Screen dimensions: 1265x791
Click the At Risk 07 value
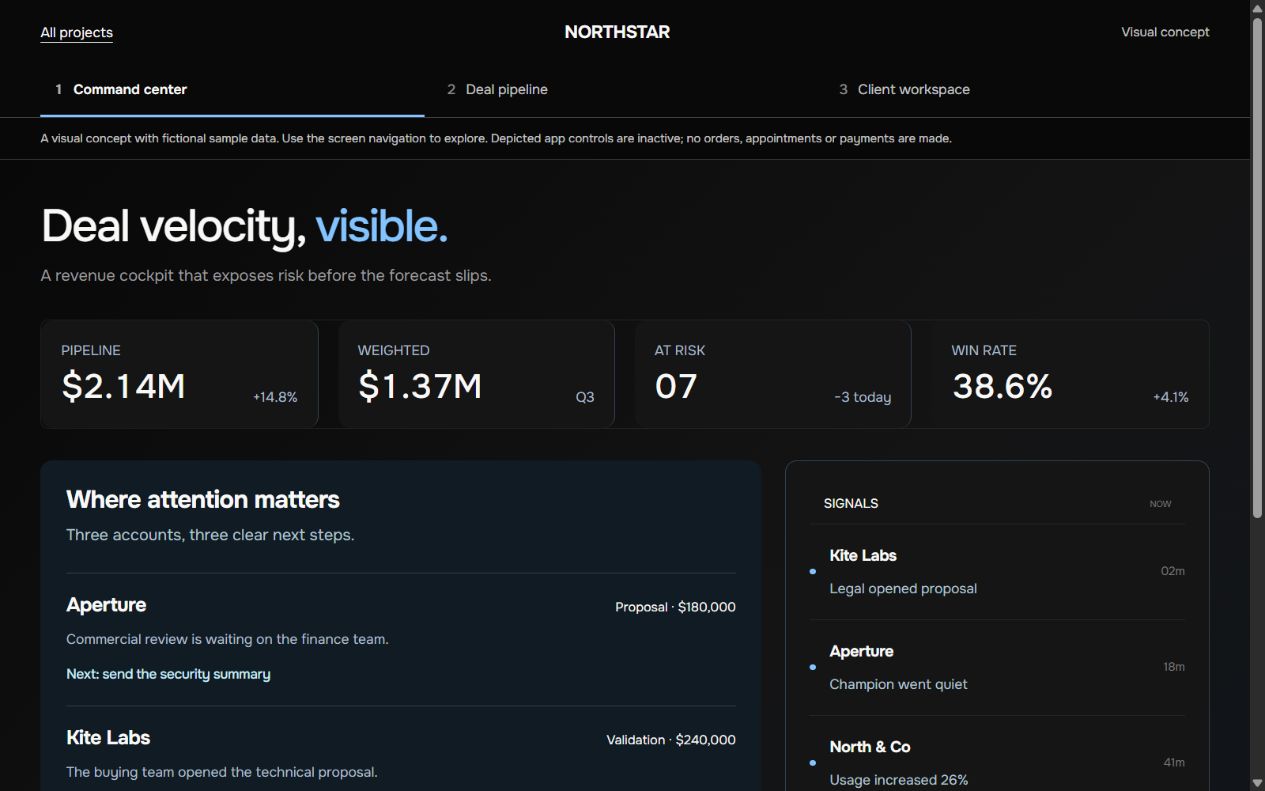coord(676,386)
